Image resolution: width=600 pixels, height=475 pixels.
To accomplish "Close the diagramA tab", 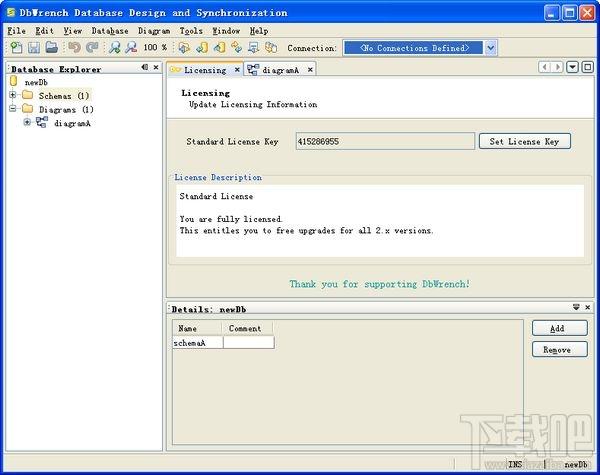I will tap(310, 70).
